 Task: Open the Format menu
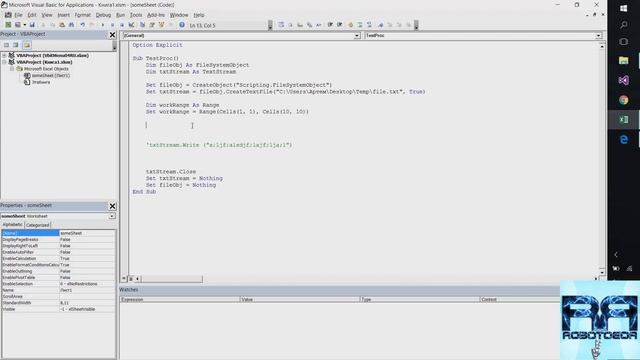coord(82,15)
